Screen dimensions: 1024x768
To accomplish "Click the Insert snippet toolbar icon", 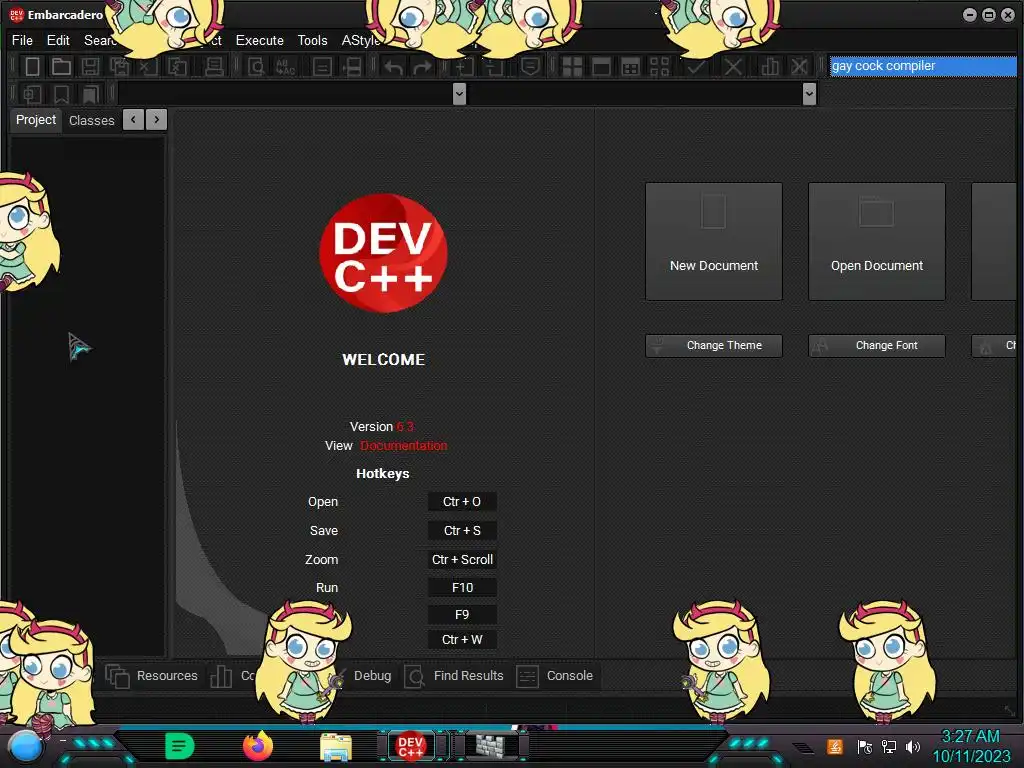I will click(x=33, y=94).
